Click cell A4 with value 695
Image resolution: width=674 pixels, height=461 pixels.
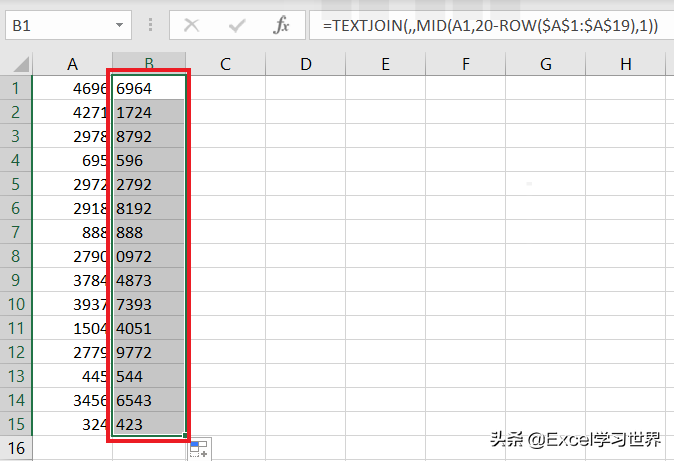72,160
